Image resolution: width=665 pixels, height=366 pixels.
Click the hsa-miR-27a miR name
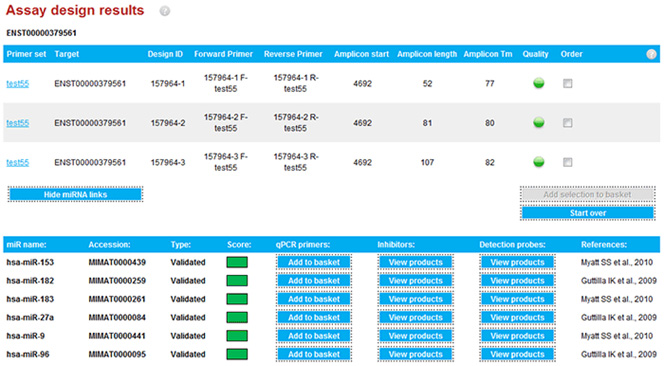point(30,317)
